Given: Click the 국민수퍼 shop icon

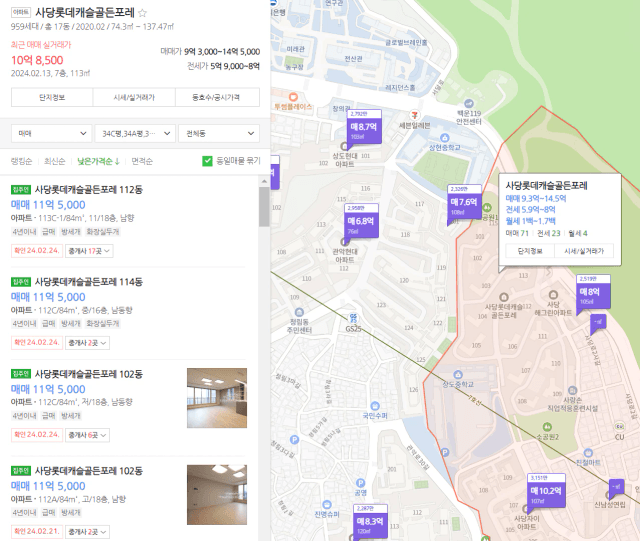Looking at the screenshot, I should click(375, 406).
